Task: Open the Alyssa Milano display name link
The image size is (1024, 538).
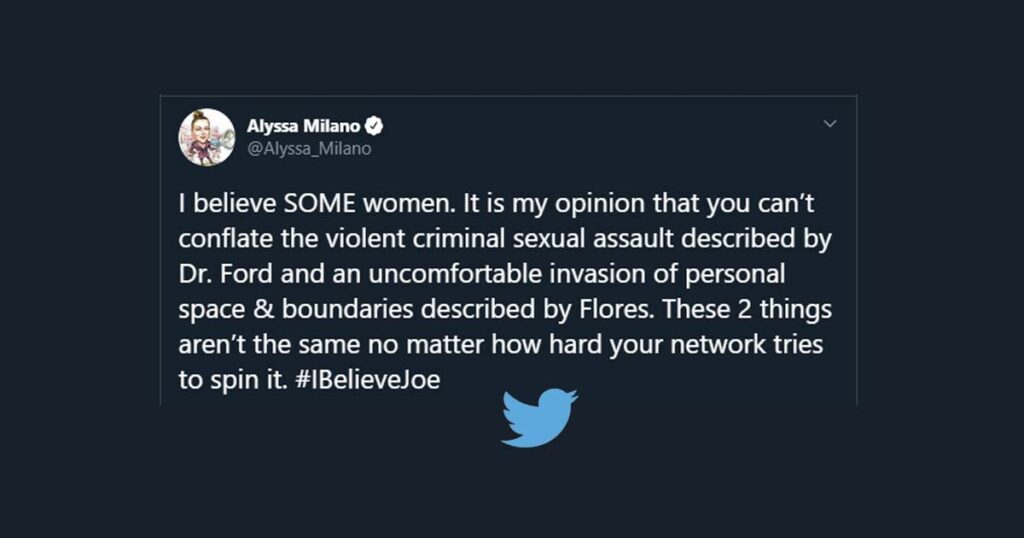Action: point(303,125)
